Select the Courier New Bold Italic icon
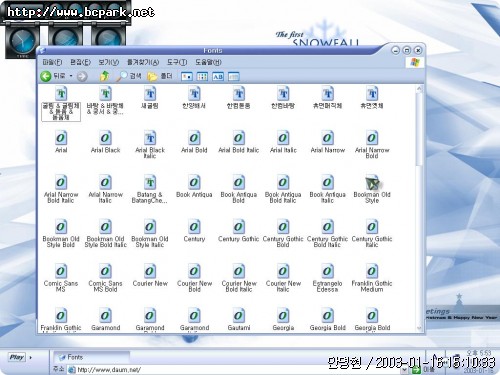Image resolution: width=500 pixels, height=375 pixels. (239, 271)
